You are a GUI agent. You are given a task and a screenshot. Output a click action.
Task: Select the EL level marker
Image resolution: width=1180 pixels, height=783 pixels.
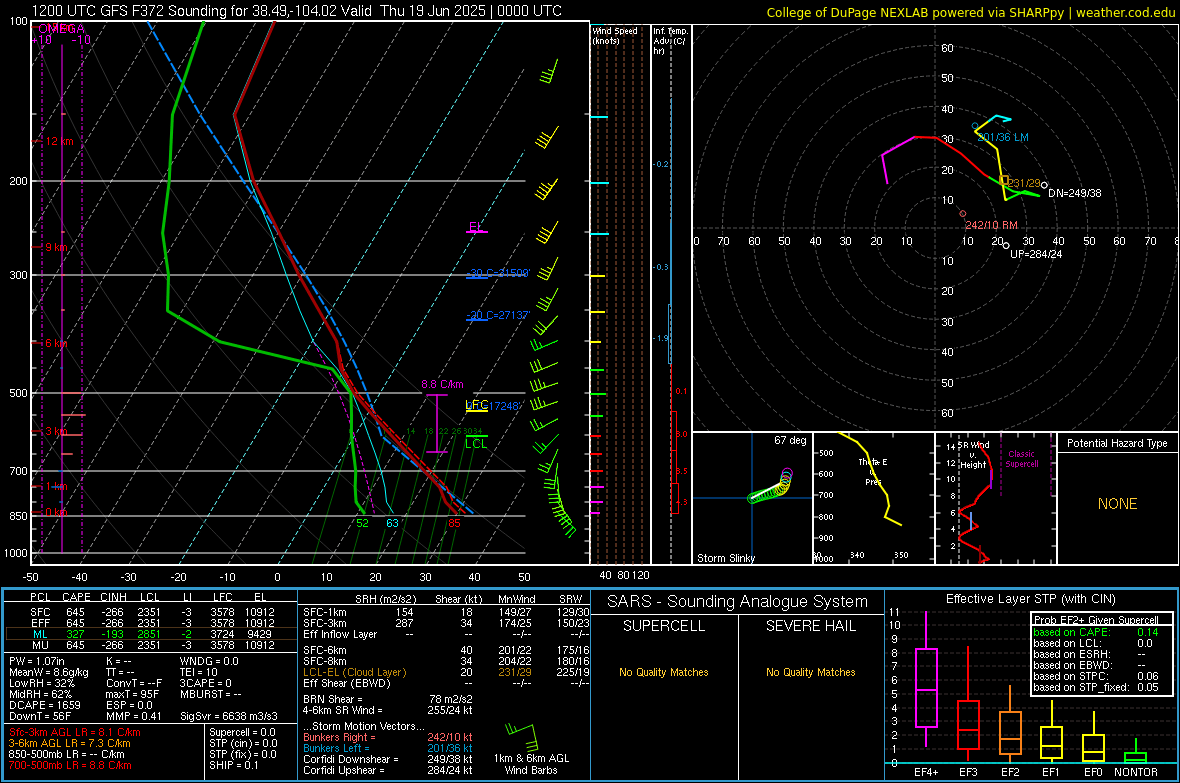(x=476, y=227)
